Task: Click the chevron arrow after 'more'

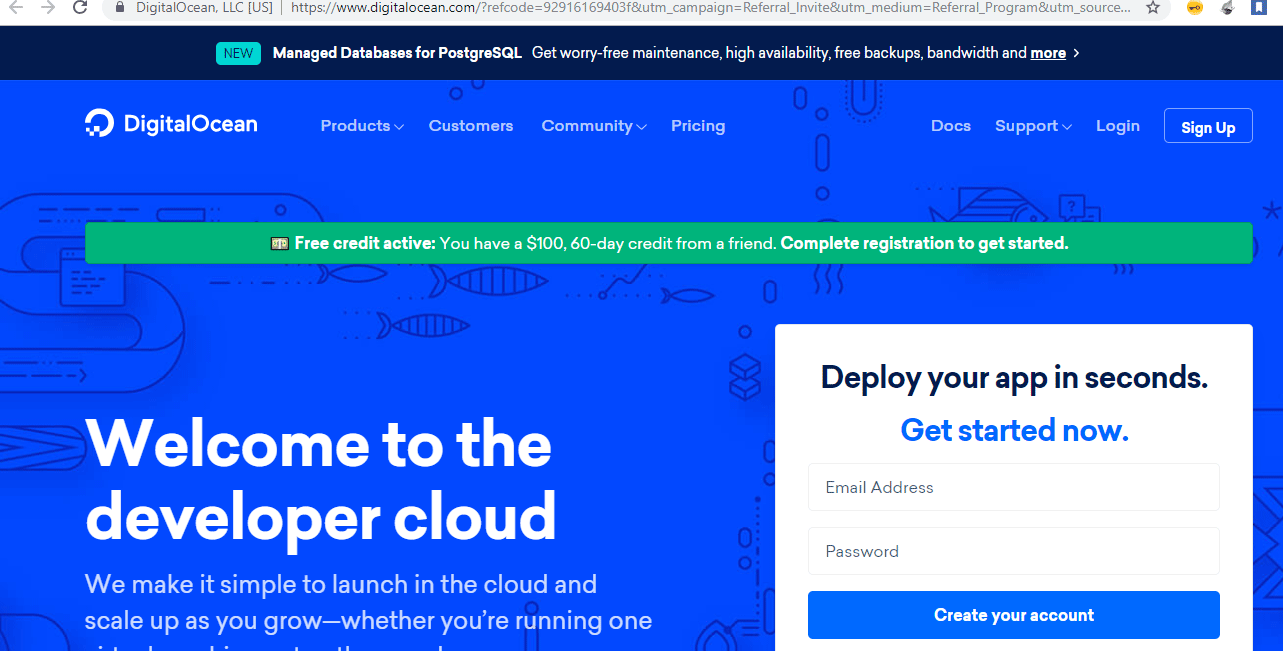Action: pos(1076,53)
